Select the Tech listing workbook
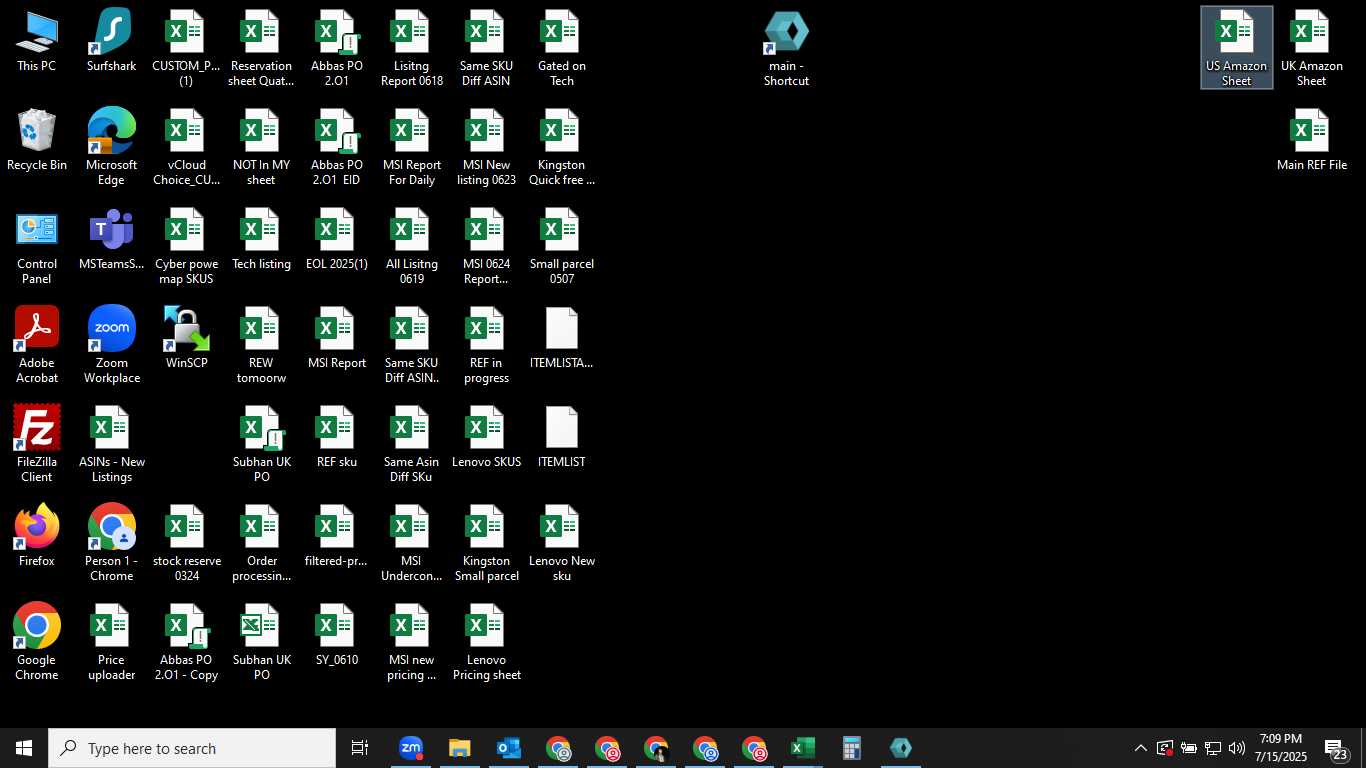Image resolution: width=1366 pixels, height=768 pixels. click(x=261, y=240)
